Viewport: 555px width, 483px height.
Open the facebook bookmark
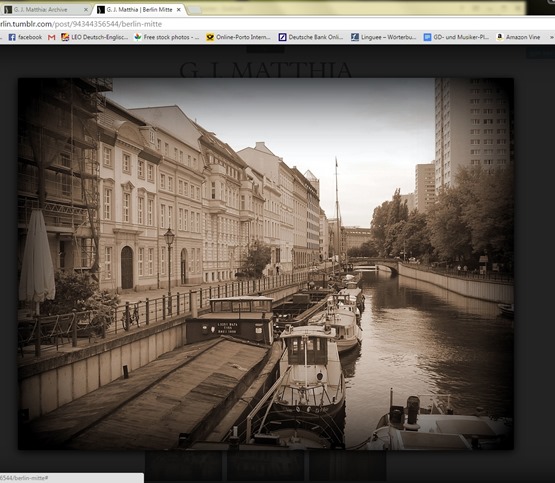coord(25,37)
